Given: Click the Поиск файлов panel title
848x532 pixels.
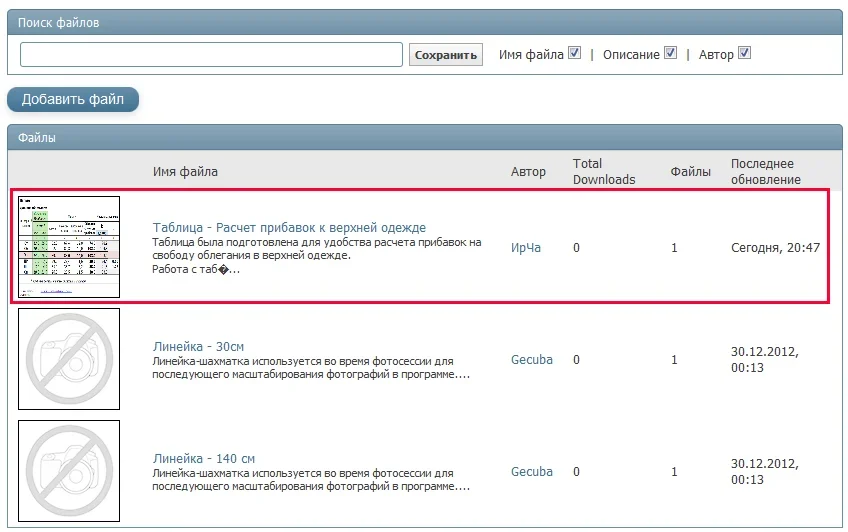Looking at the screenshot, I should [x=58, y=23].
